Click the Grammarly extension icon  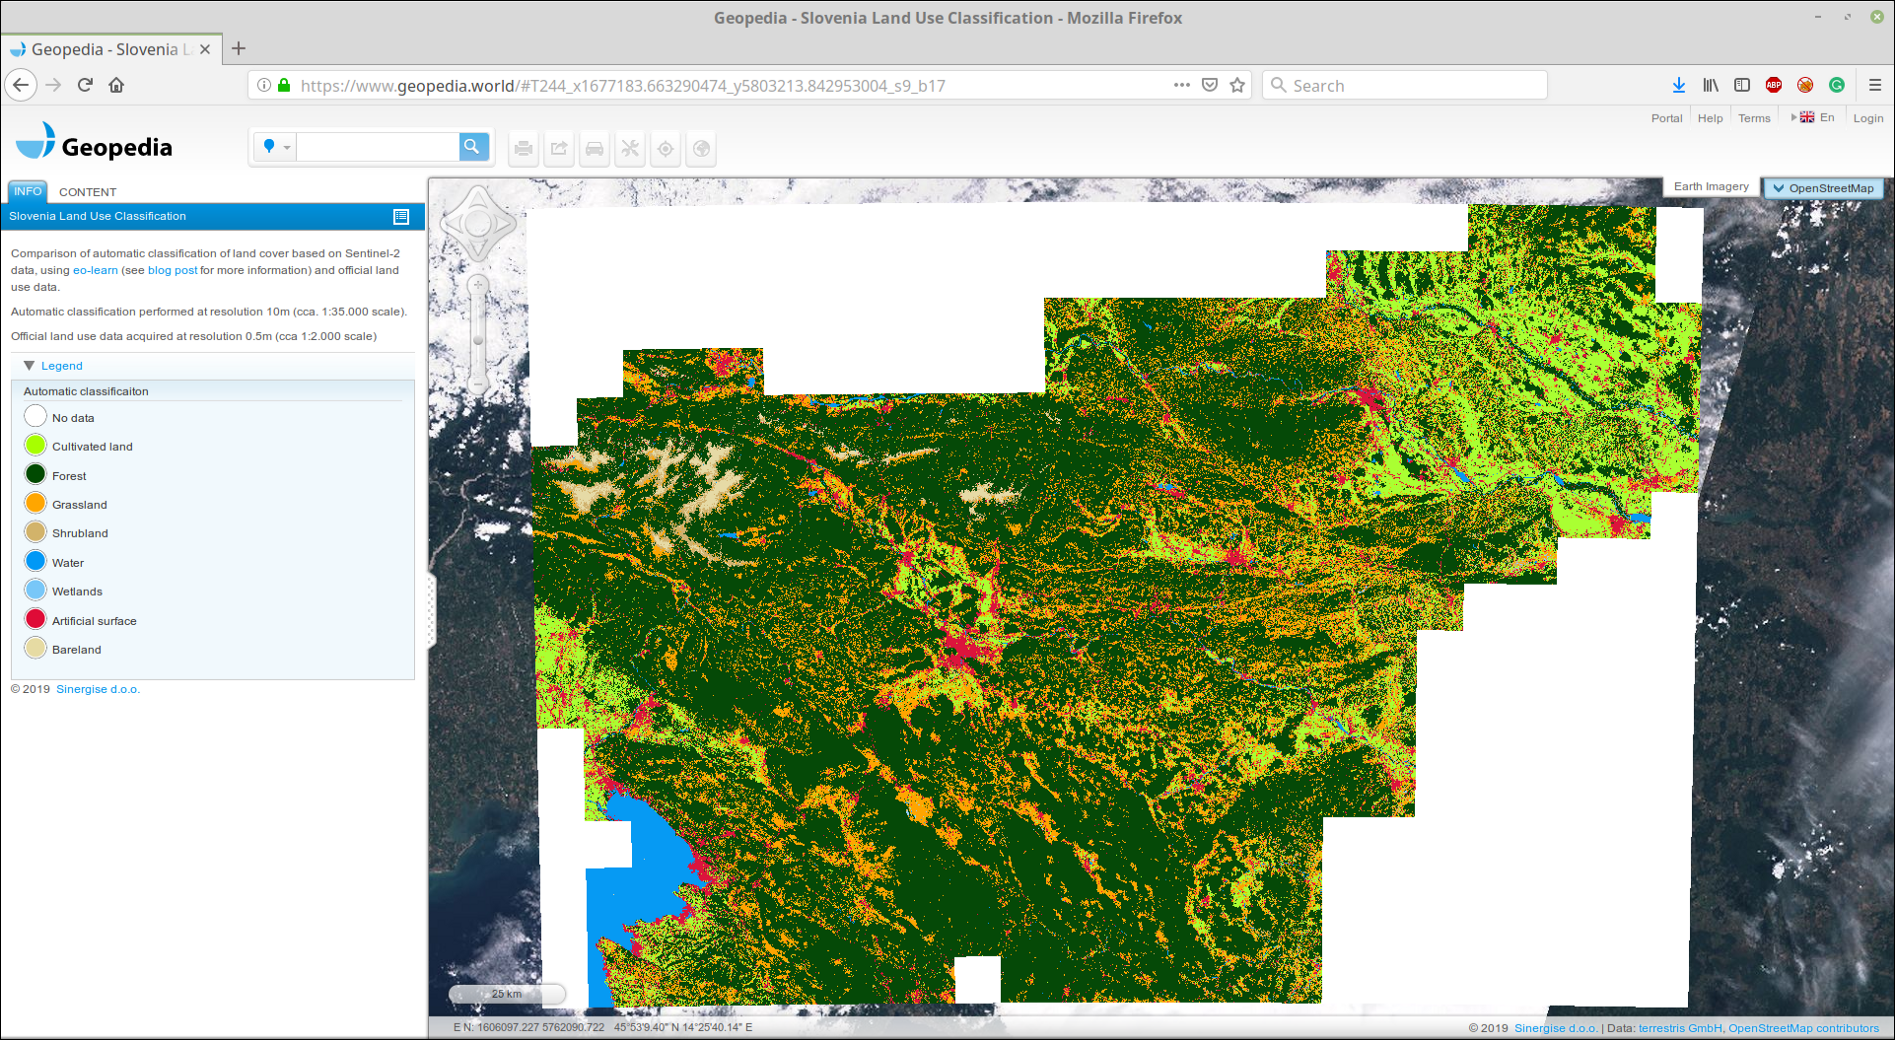pos(1837,85)
